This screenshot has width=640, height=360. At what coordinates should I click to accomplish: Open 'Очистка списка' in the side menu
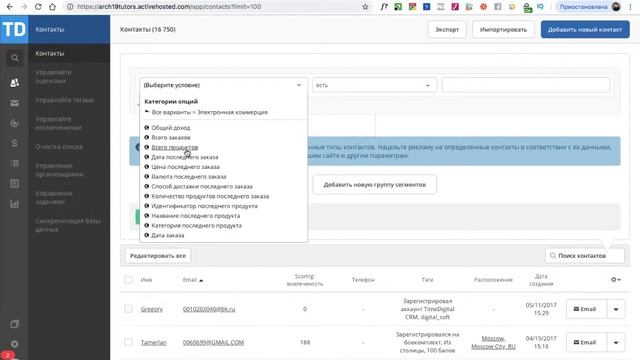[x=59, y=147]
